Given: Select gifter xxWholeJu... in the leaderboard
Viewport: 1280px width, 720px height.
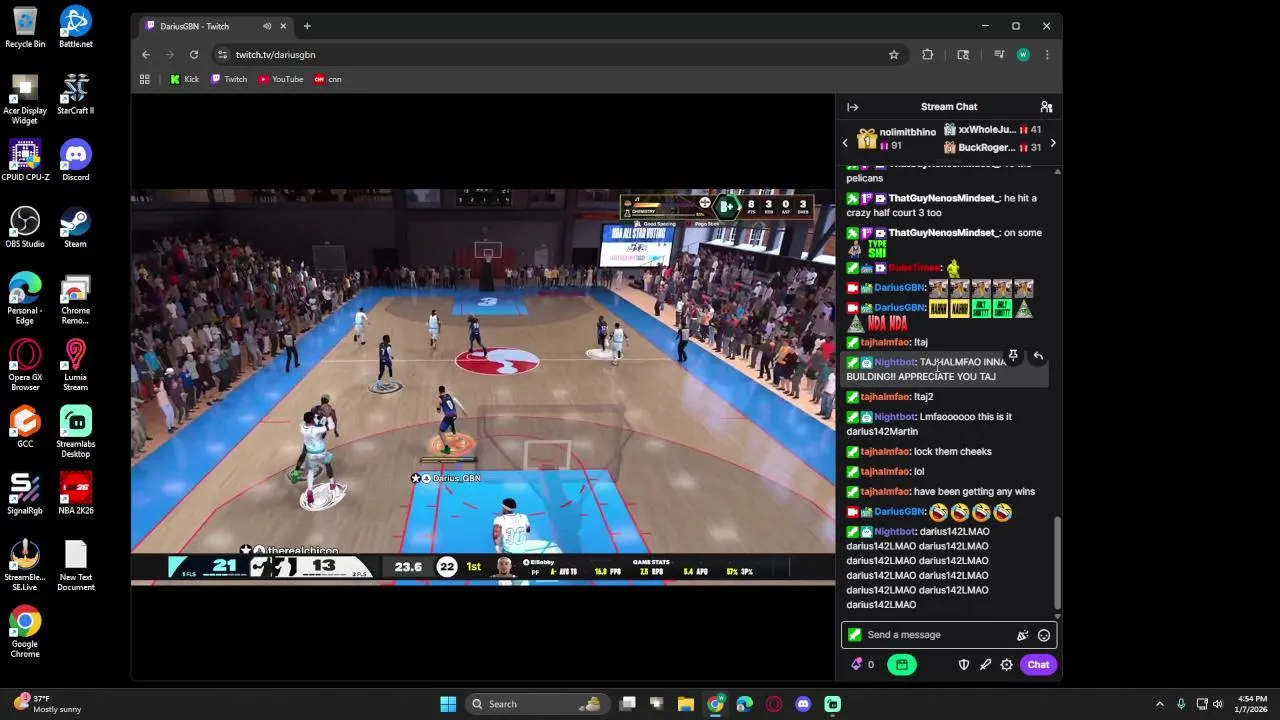Looking at the screenshot, I should (x=992, y=130).
